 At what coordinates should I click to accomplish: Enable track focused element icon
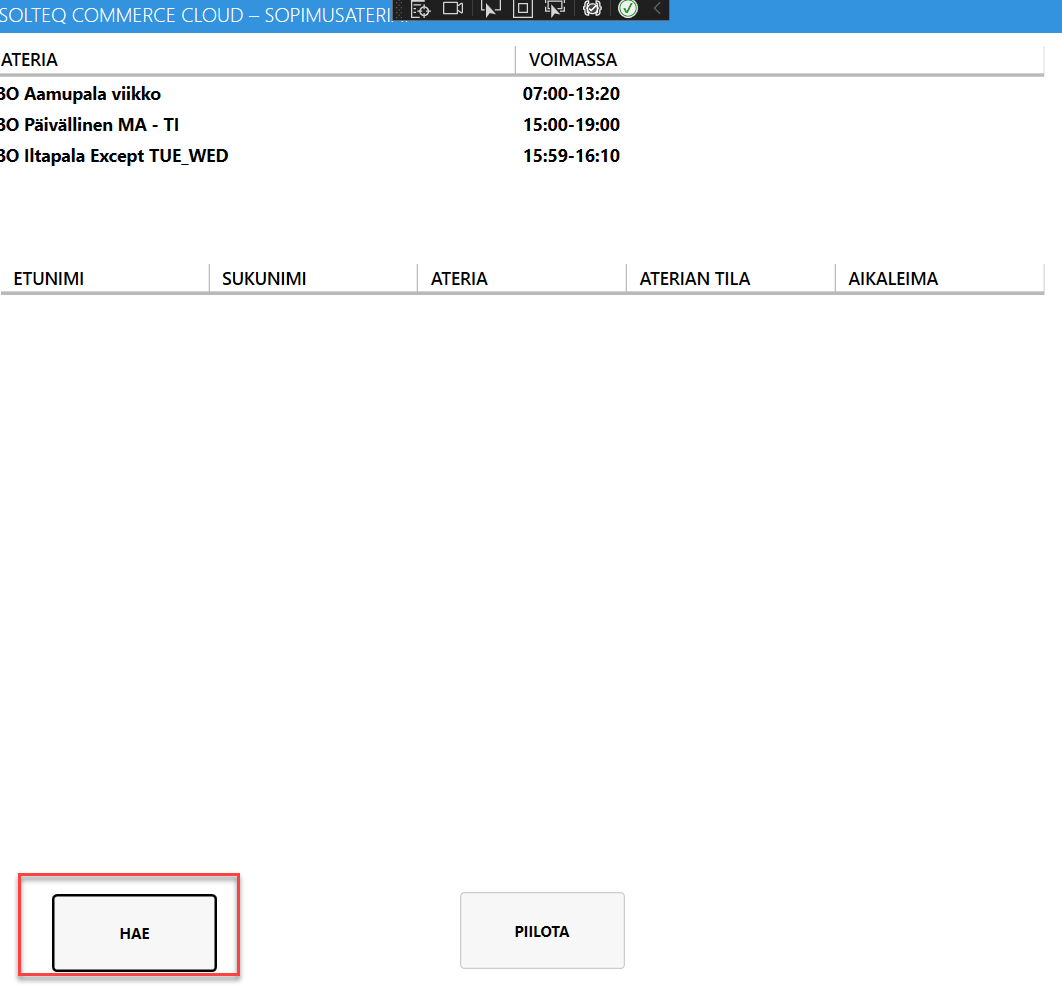[555, 9]
